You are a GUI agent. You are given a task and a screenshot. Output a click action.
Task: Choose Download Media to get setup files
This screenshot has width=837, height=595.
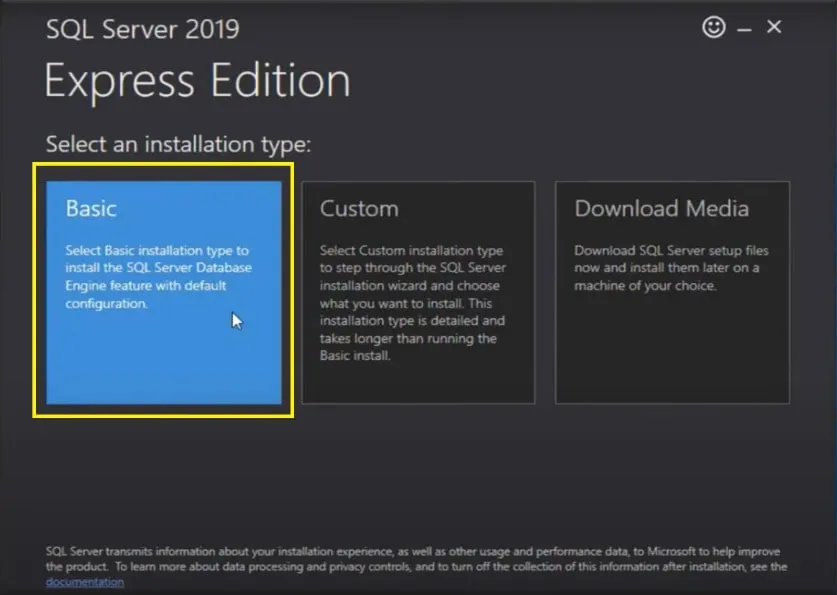[672, 290]
